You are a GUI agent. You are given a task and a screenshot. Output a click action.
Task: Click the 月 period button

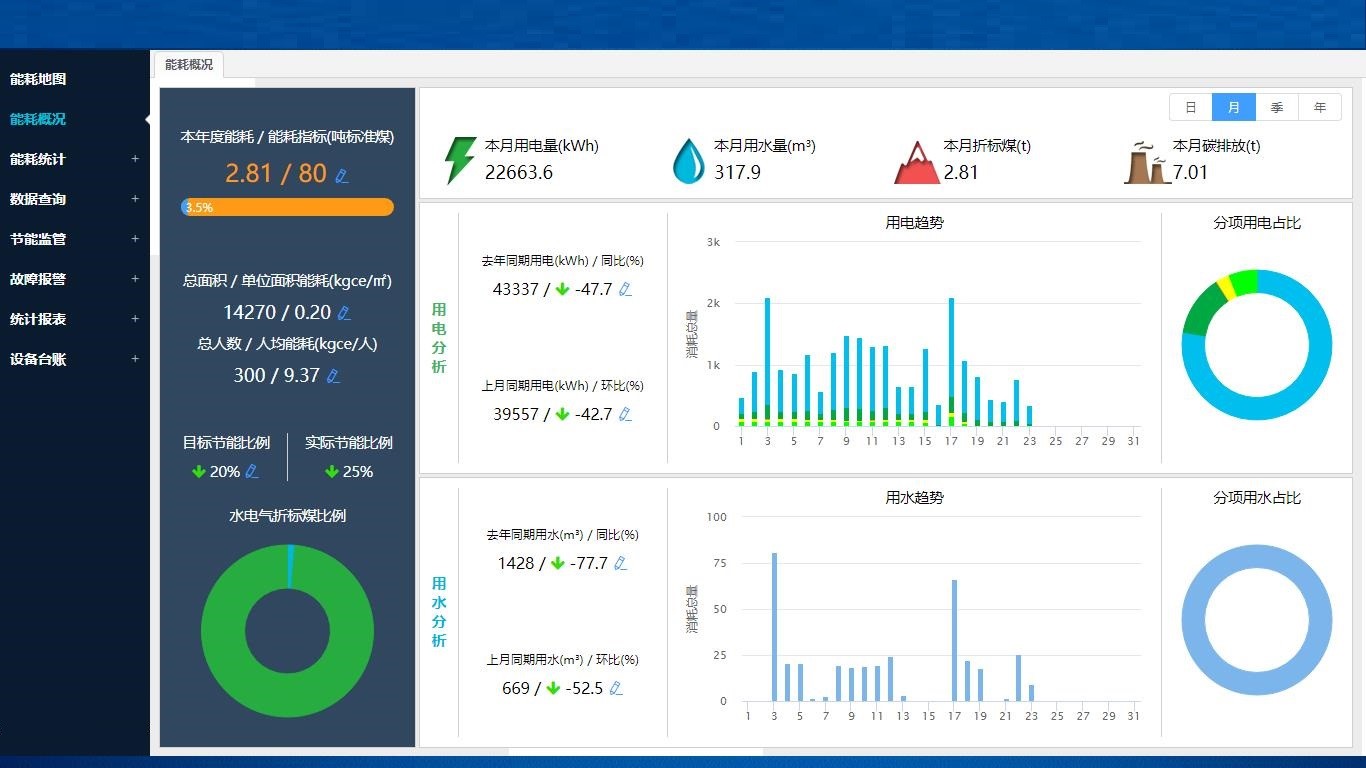(x=1233, y=107)
